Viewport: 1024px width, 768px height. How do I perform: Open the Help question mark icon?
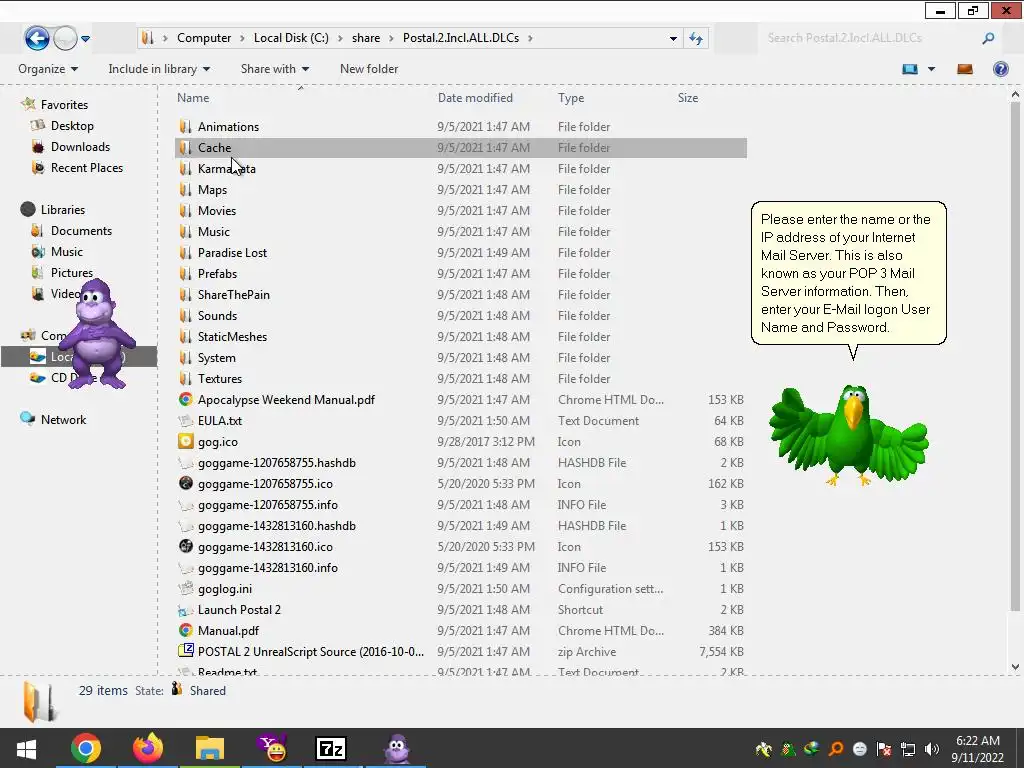point(1000,69)
